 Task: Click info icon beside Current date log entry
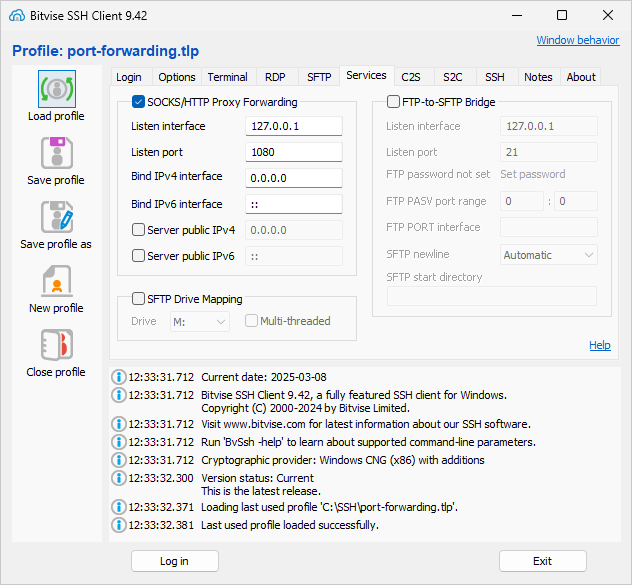(118, 377)
